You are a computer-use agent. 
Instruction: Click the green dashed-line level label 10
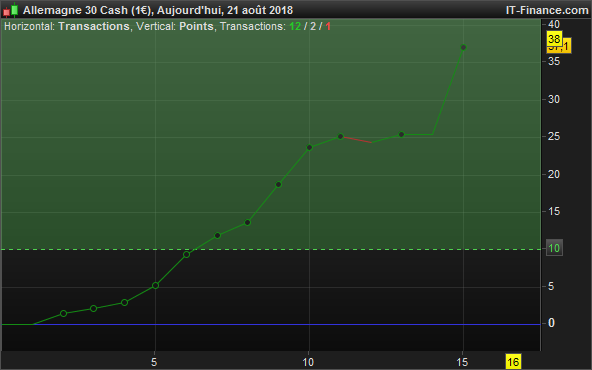554,248
